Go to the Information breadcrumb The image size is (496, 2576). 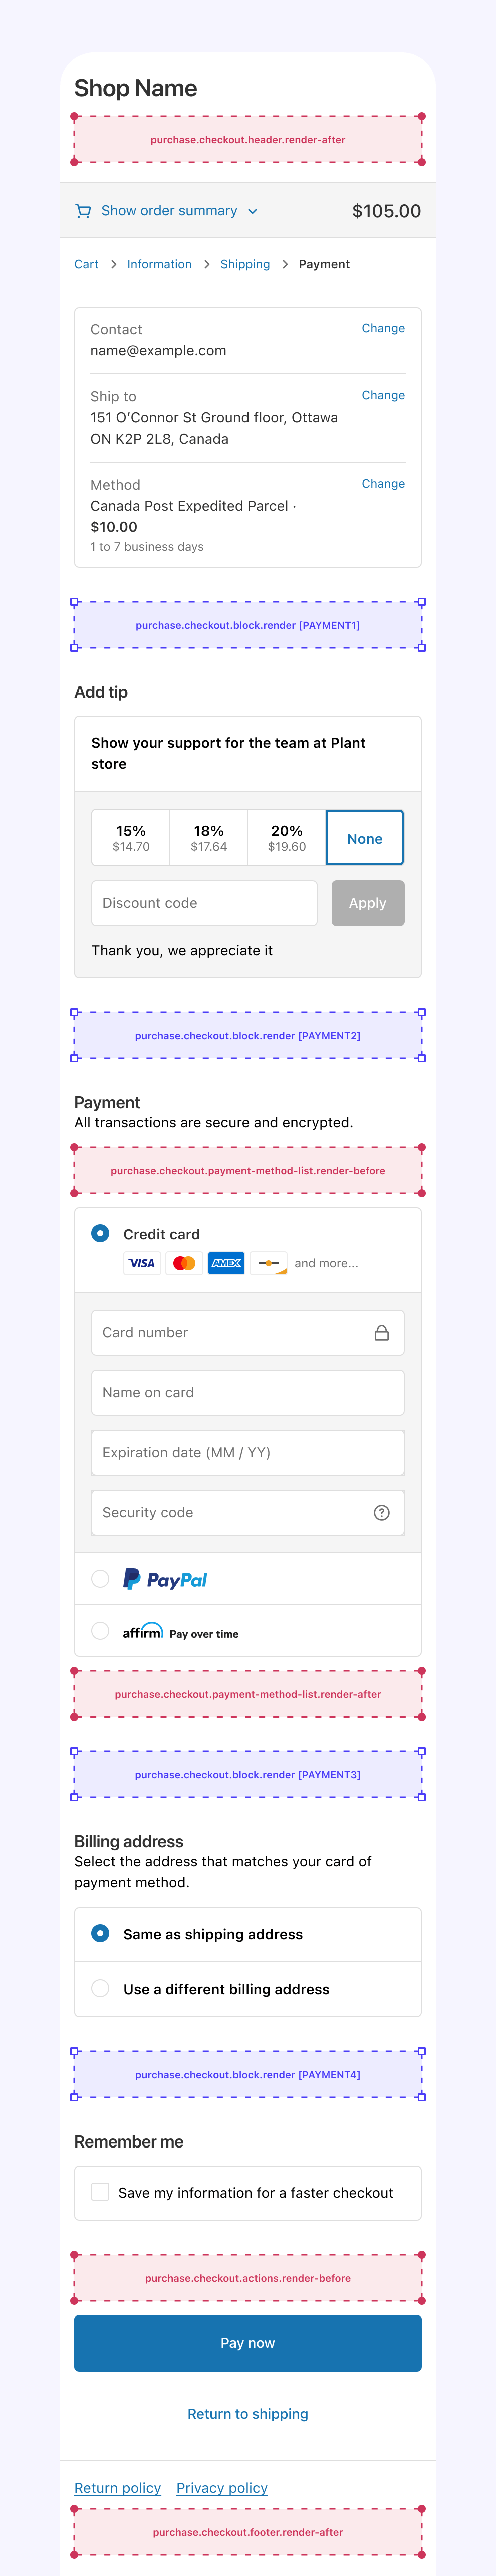[159, 264]
